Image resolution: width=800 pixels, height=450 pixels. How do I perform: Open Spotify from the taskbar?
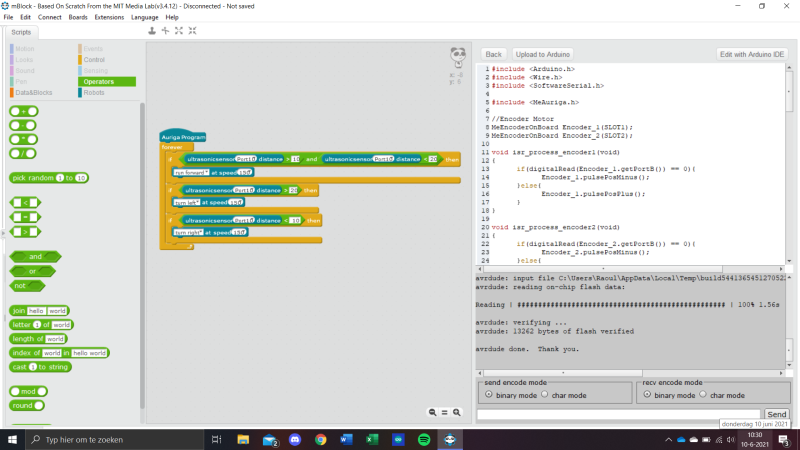423,439
